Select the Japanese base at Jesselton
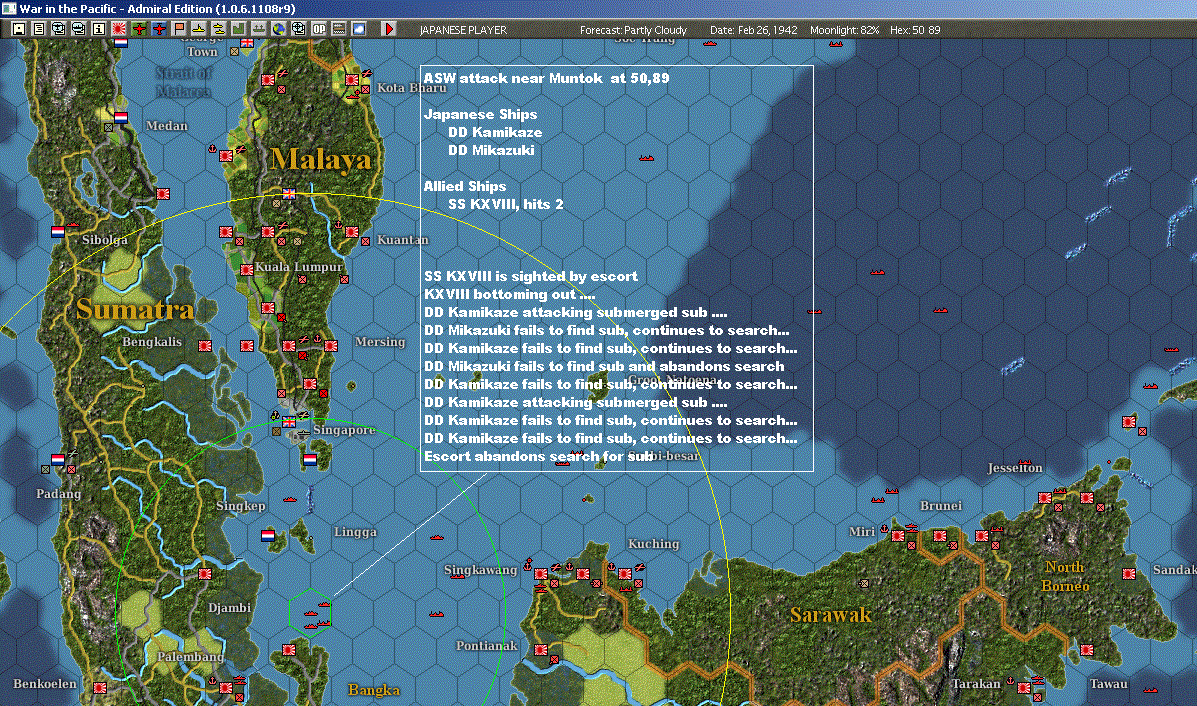 pos(1044,498)
